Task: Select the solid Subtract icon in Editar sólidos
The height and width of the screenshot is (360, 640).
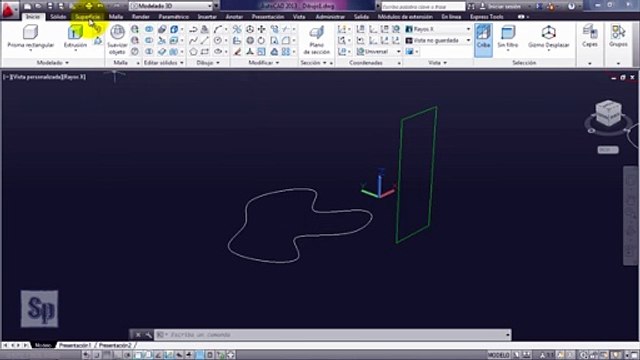Action: coord(149,40)
